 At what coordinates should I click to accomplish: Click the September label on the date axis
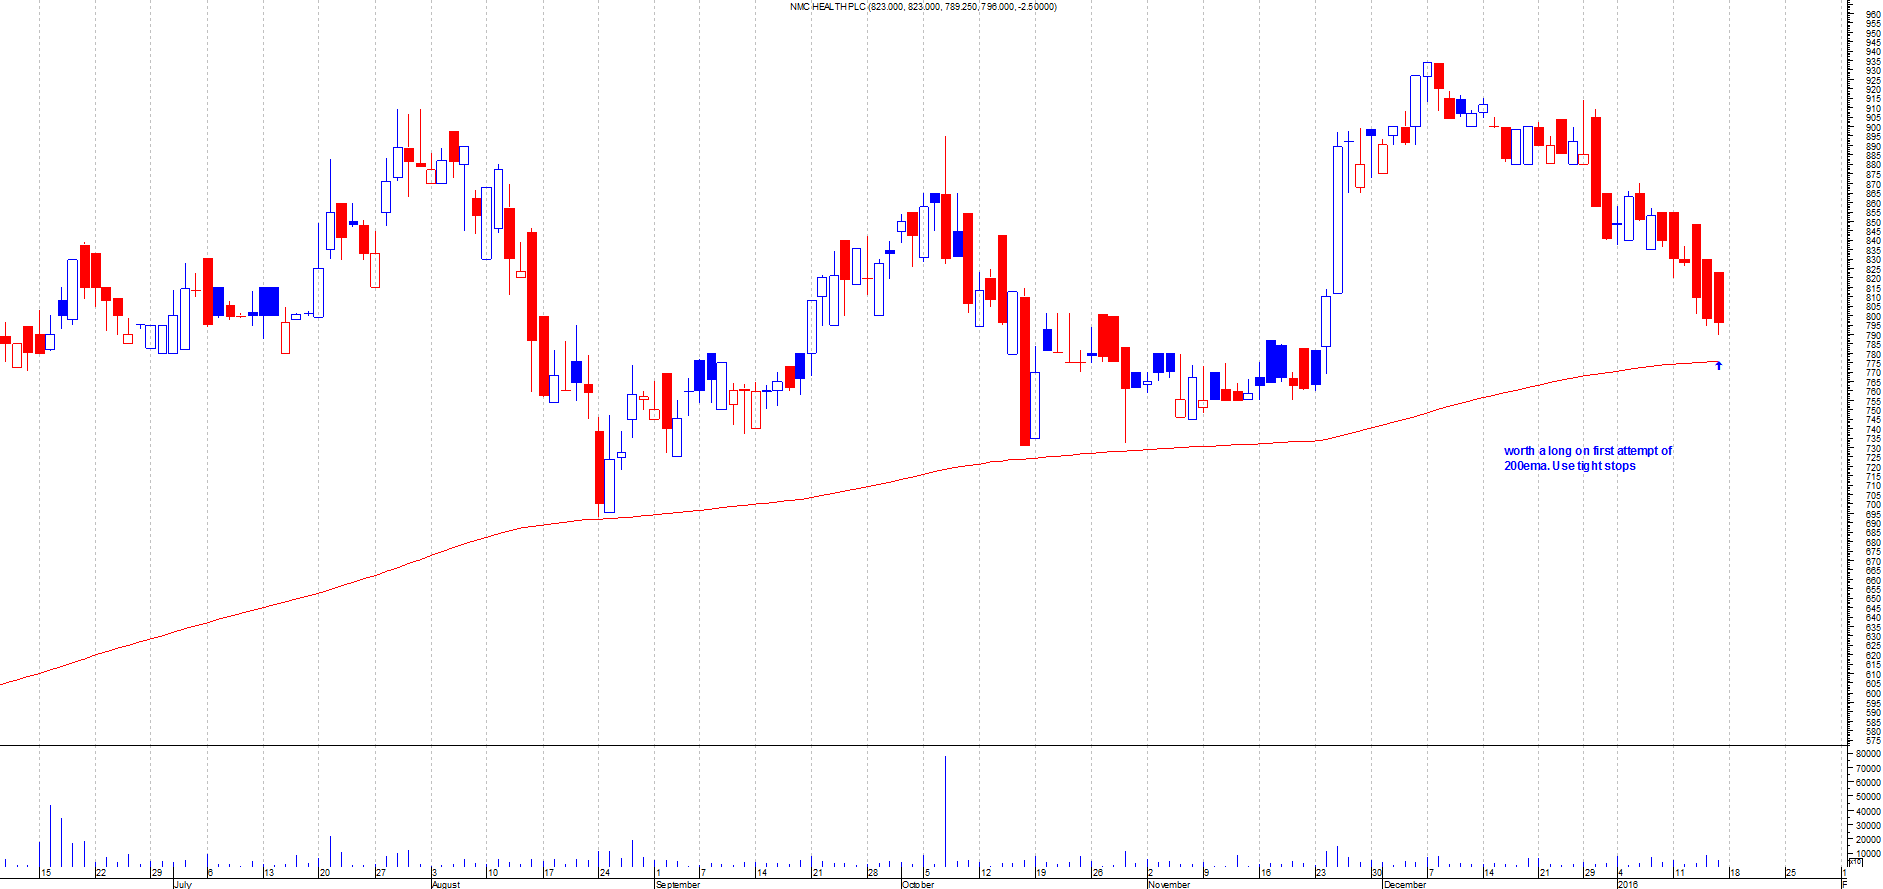tap(678, 884)
